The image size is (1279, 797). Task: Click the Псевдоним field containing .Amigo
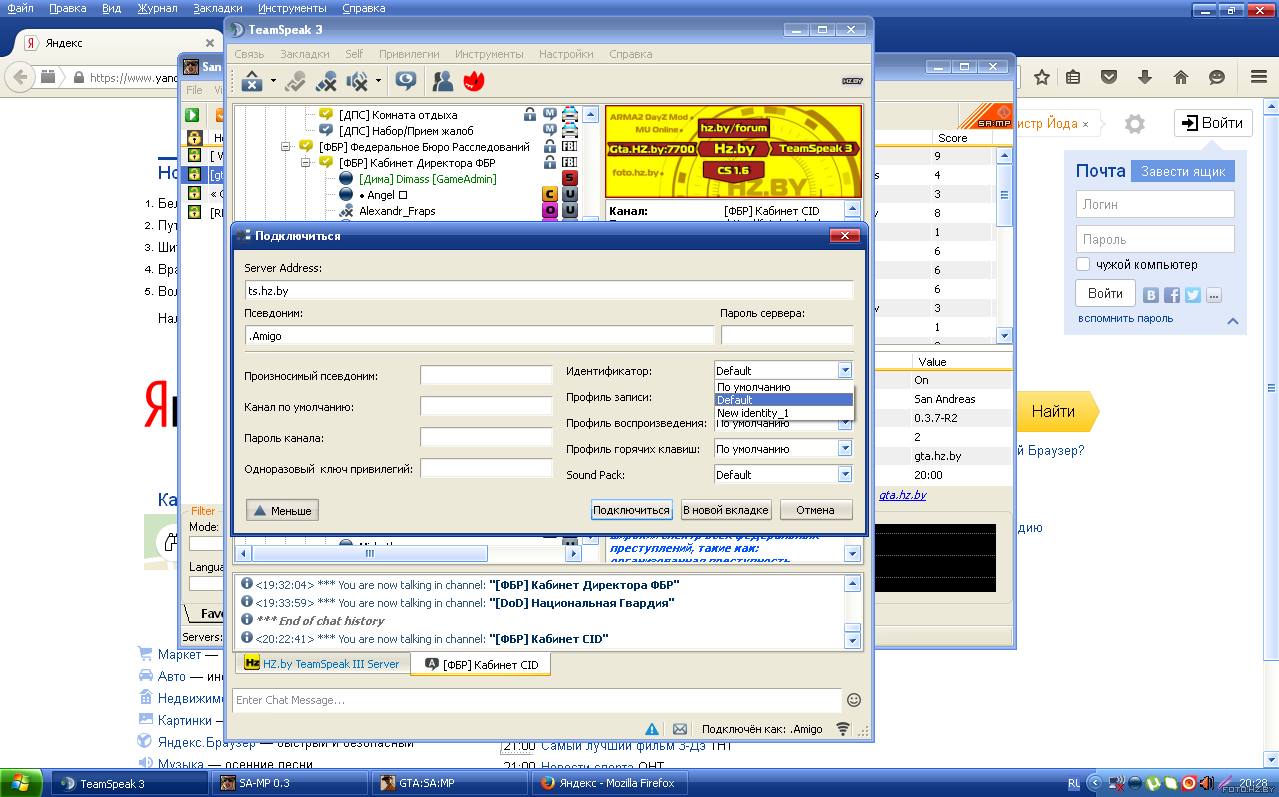click(x=479, y=336)
